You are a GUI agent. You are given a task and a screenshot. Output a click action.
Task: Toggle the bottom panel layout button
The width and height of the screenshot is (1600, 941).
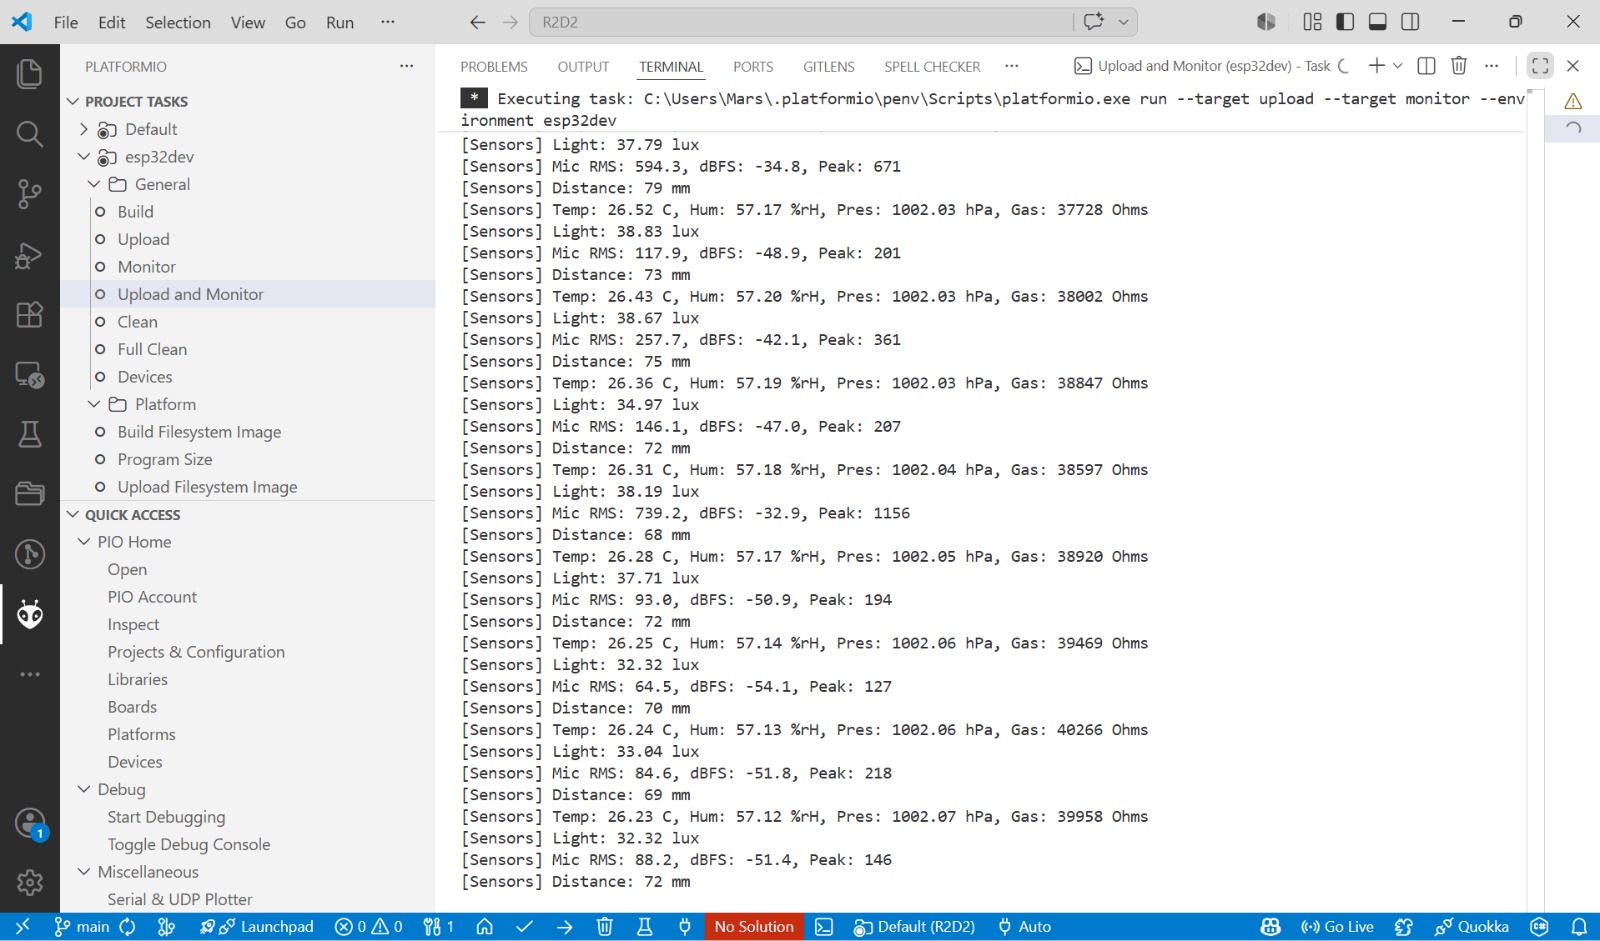tap(1377, 22)
